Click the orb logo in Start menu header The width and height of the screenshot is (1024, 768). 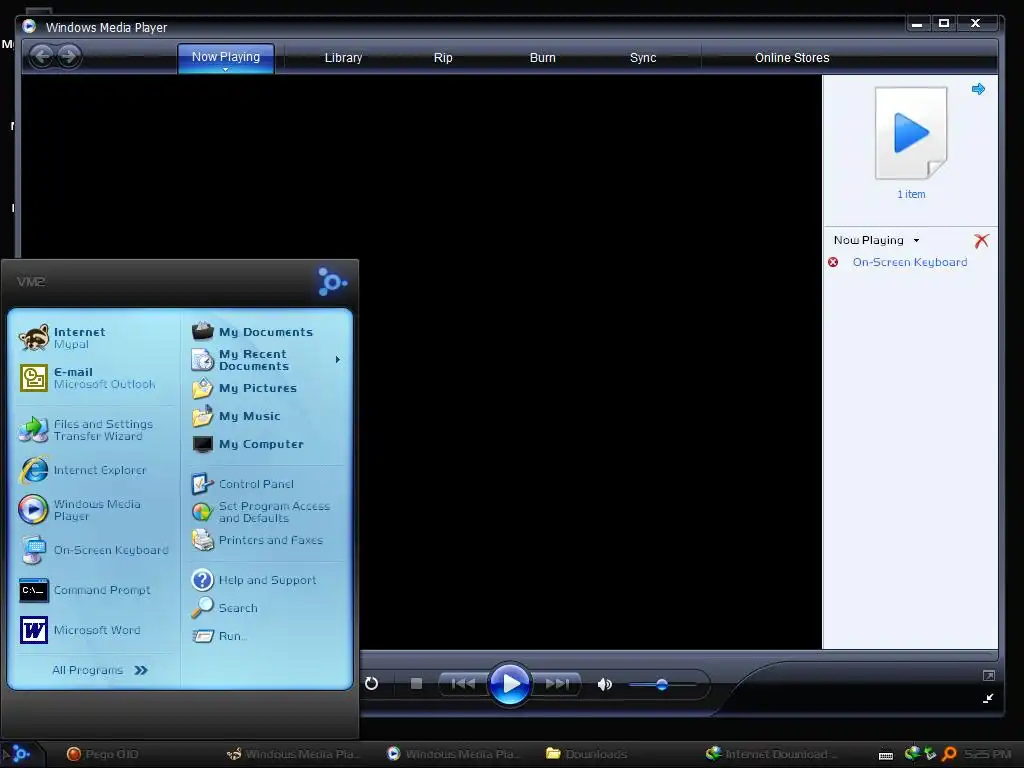point(332,282)
